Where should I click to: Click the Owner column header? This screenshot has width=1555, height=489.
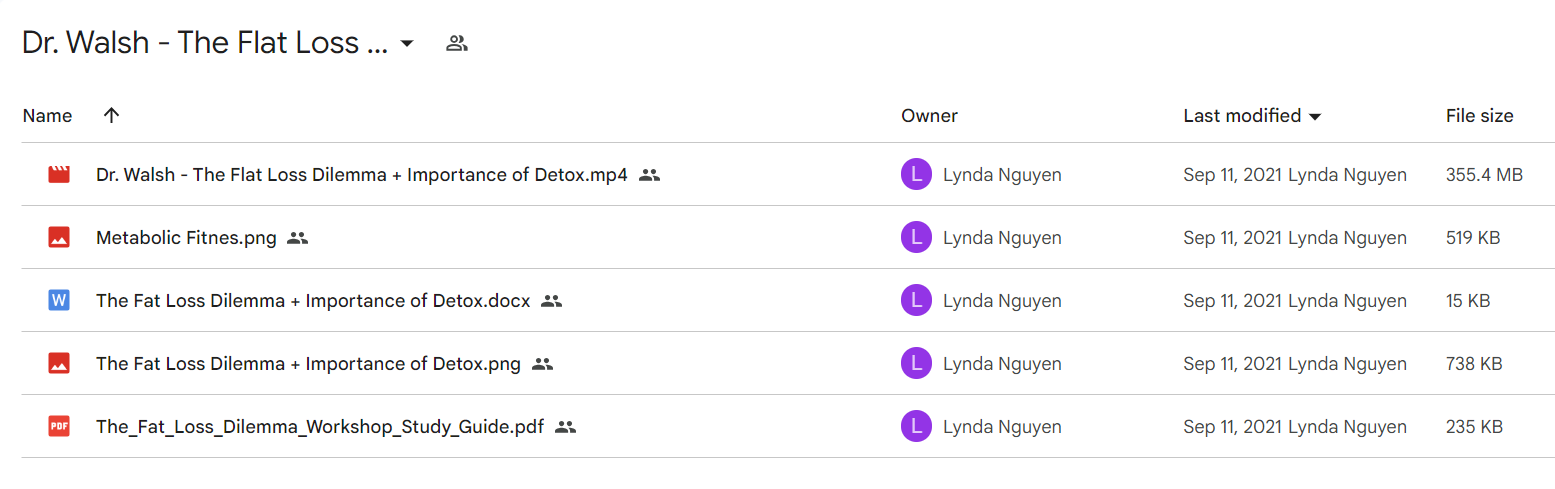(929, 116)
